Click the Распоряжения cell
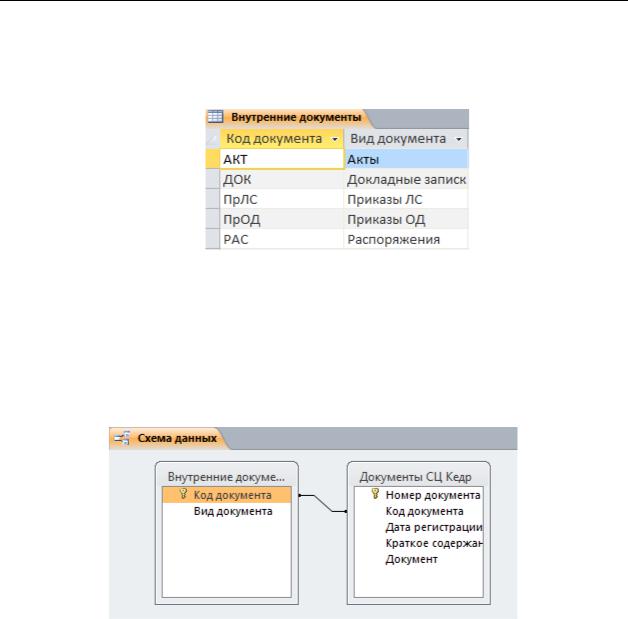Image resolution: width=628 pixels, height=619 pixels. pos(406,239)
